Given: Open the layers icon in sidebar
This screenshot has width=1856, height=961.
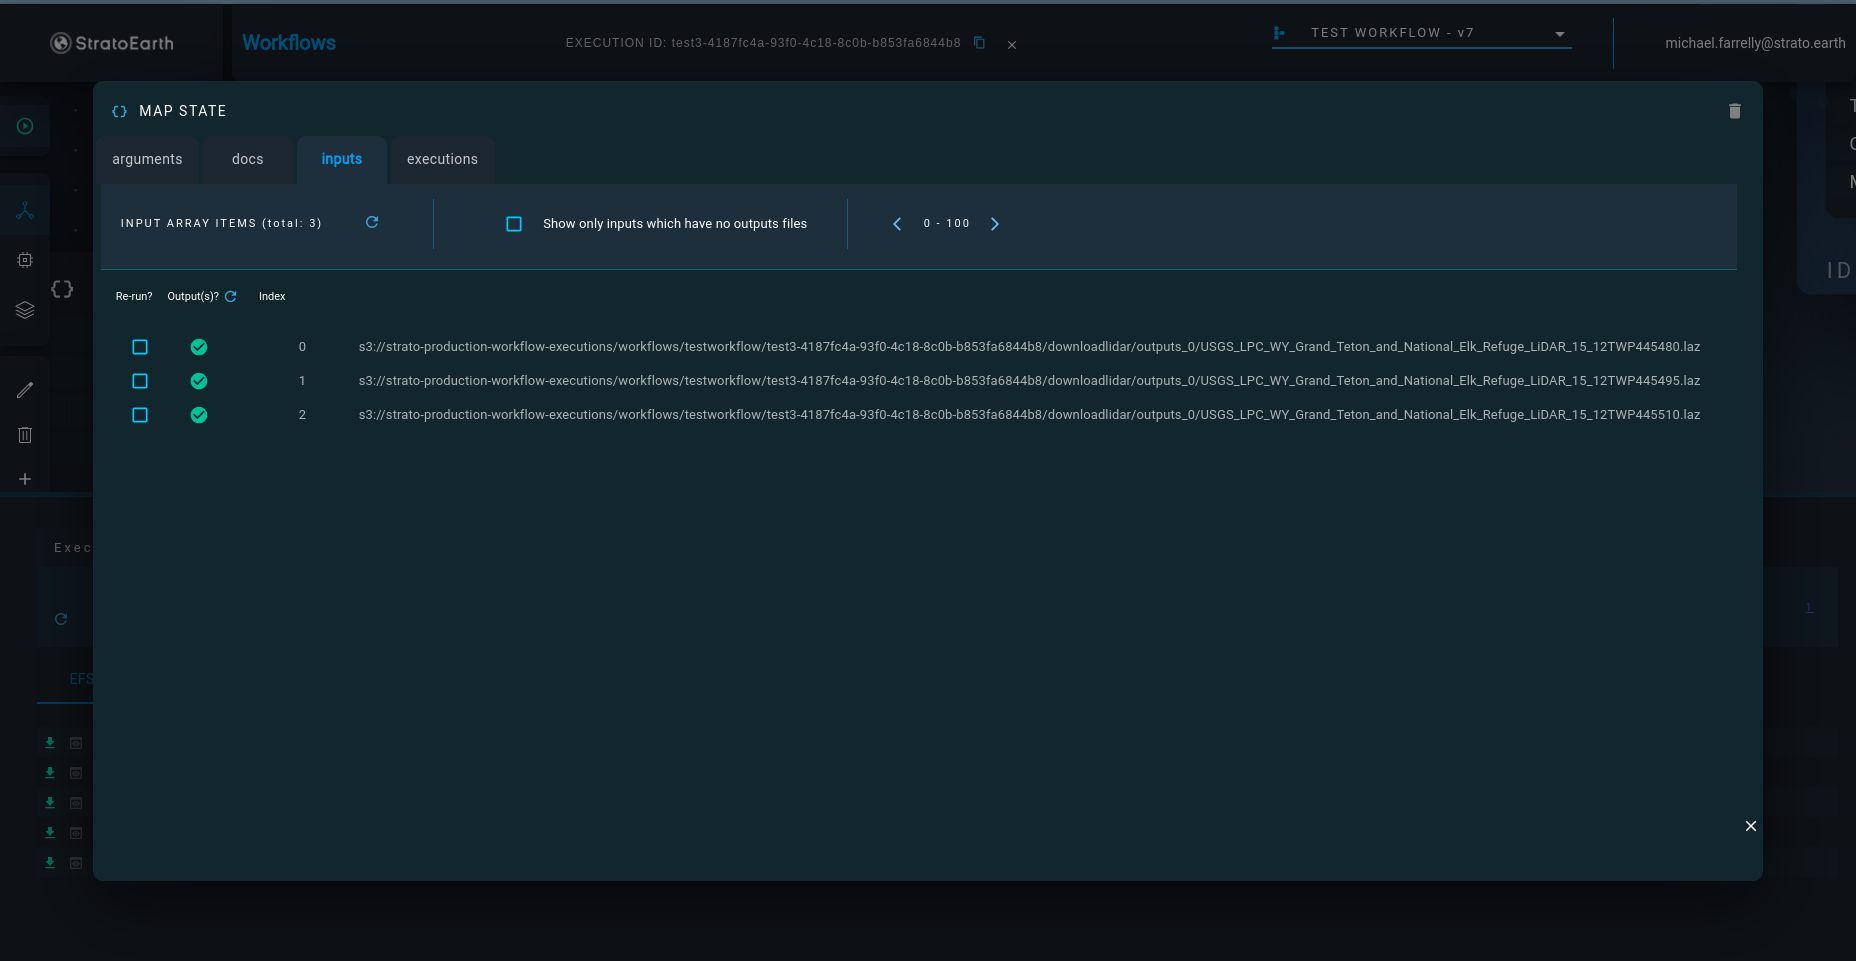Looking at the screenshot, I should [25, 310].
